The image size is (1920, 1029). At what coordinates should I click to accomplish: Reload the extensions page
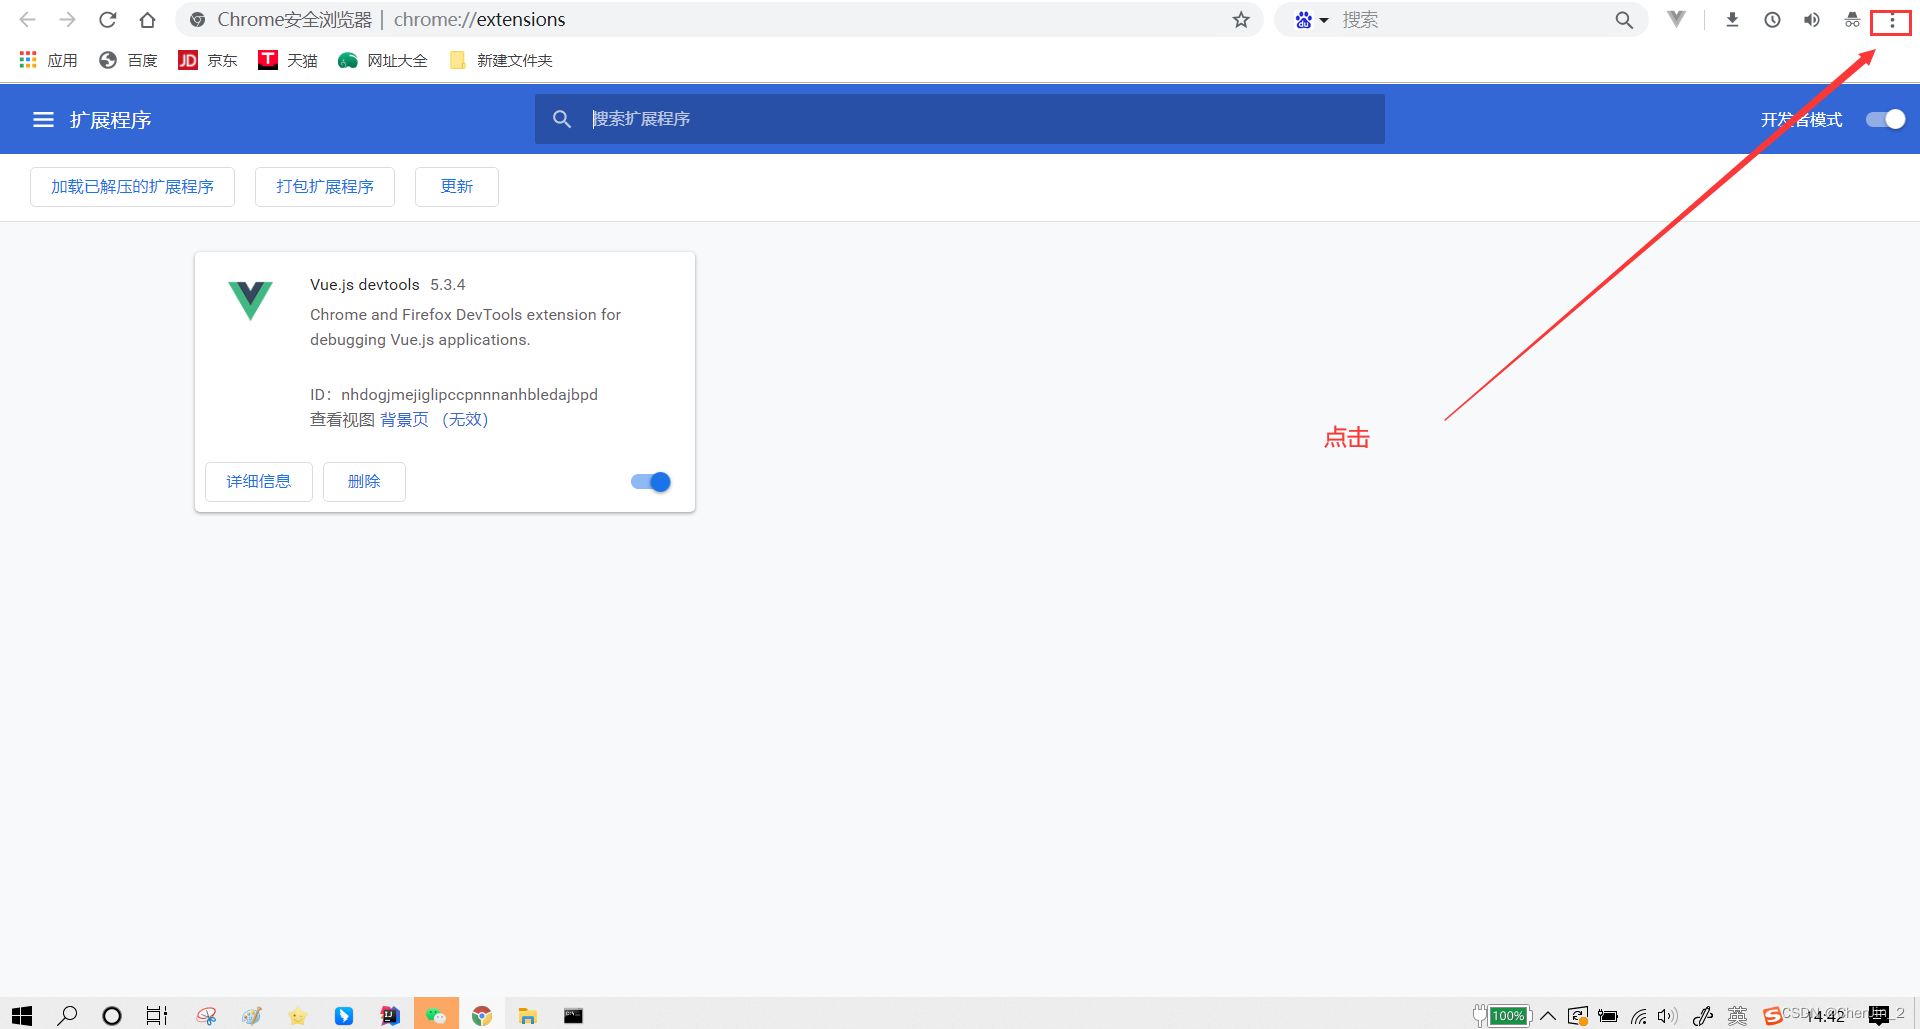point(108,20)
